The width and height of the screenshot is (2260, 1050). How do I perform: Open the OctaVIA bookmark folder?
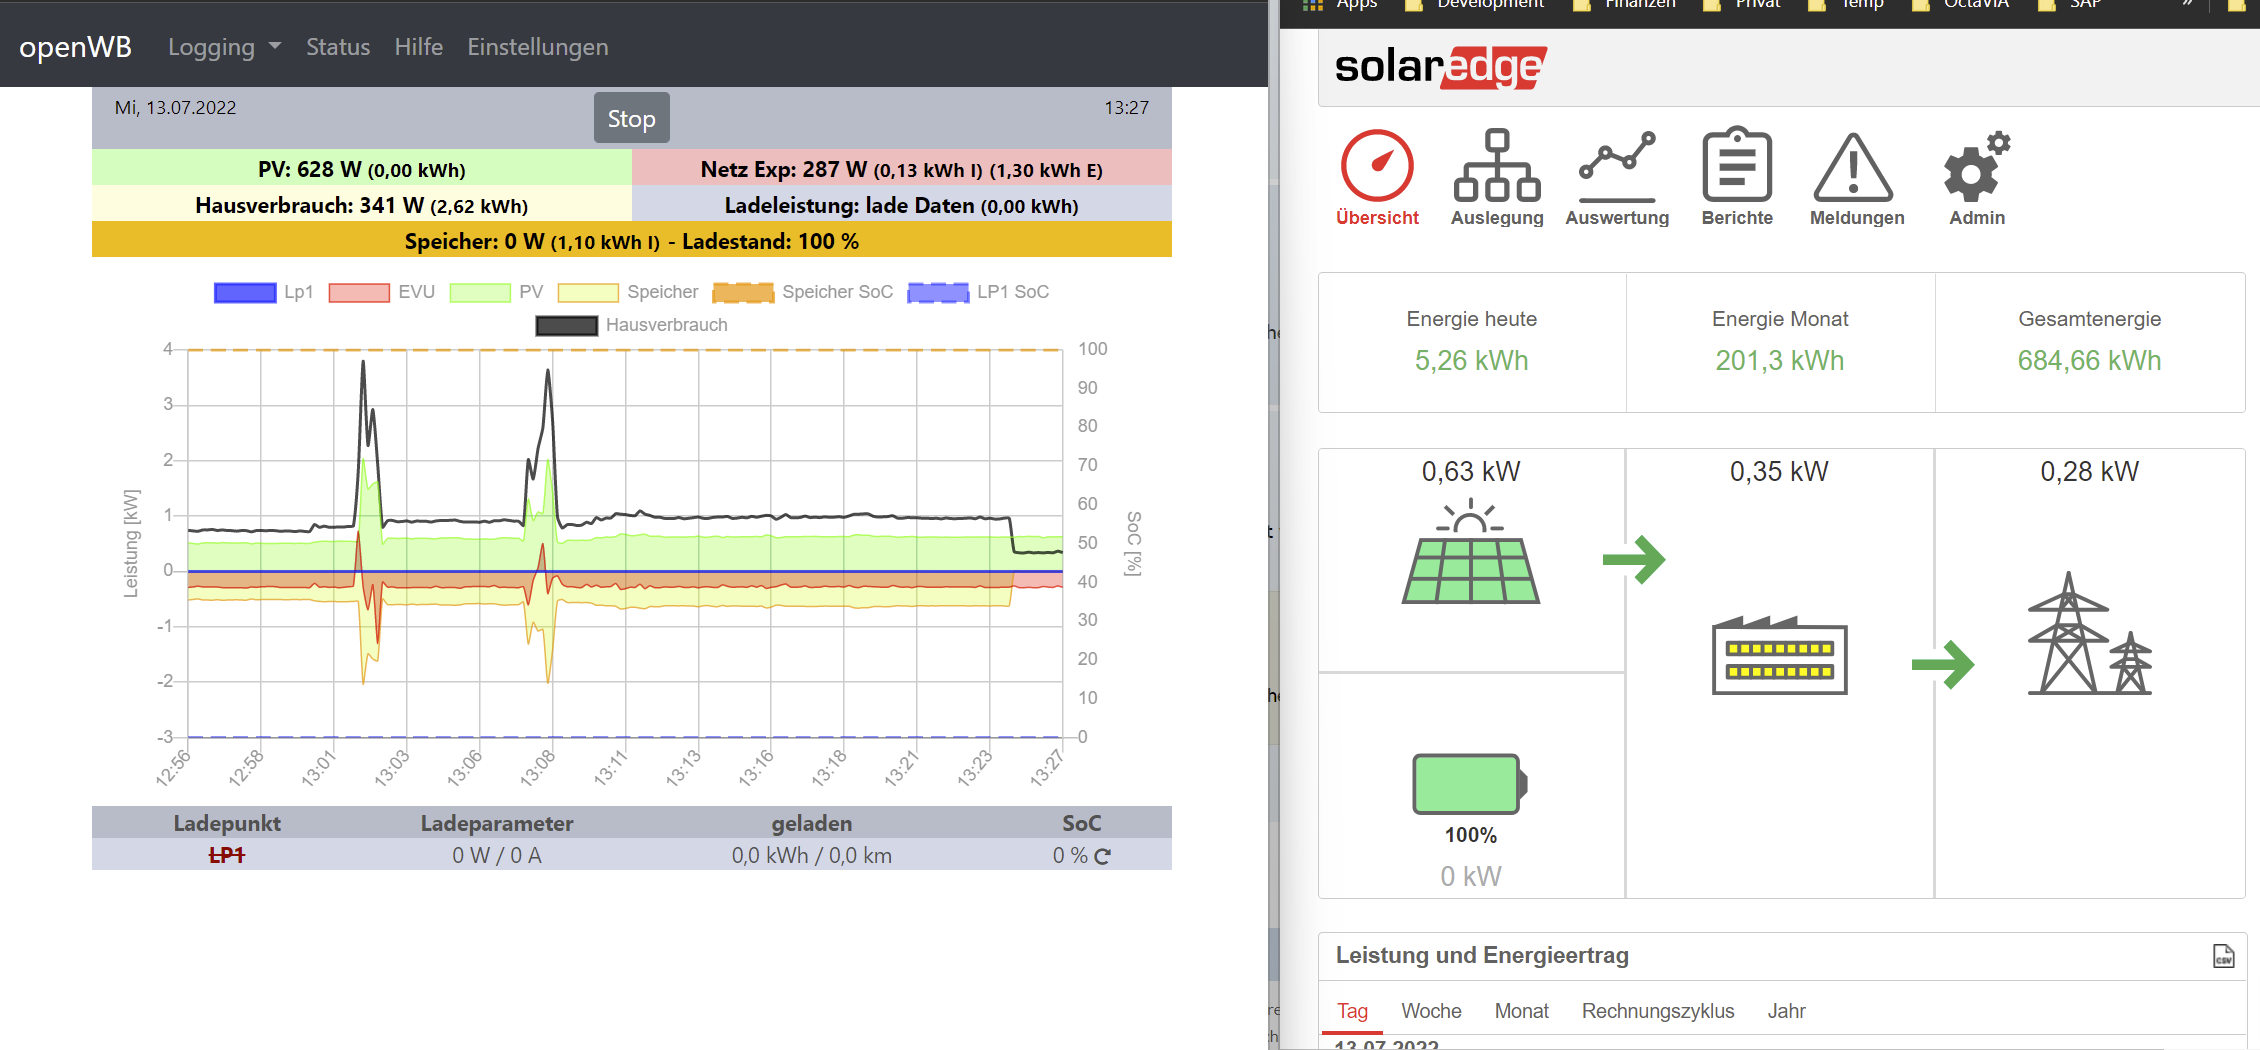click(1960, 4)
